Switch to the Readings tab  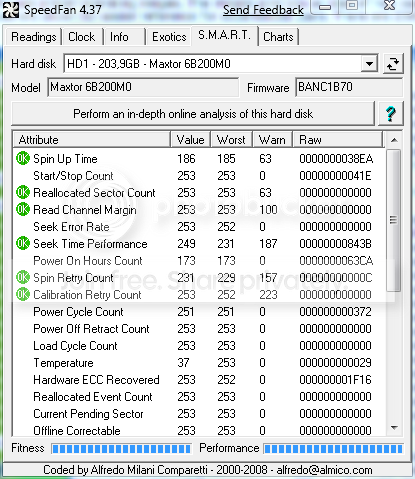pos(33,37)
